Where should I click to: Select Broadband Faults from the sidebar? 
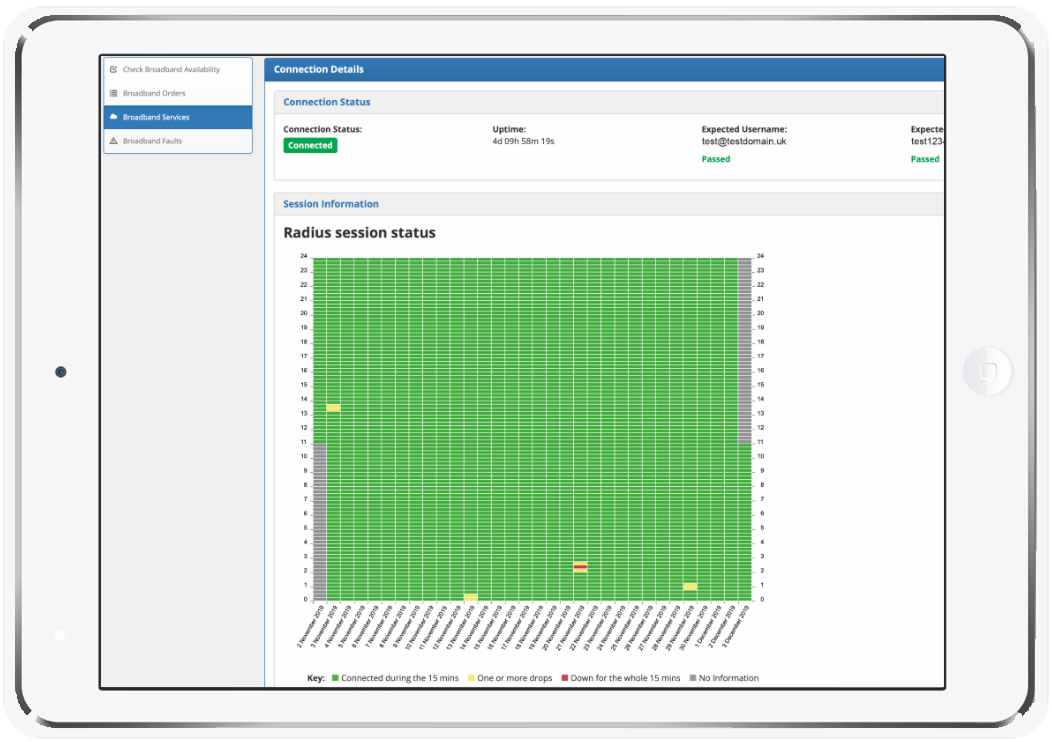coord(152,141)
